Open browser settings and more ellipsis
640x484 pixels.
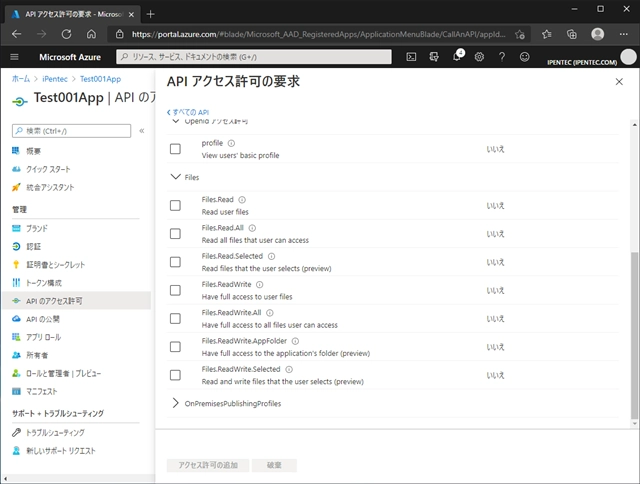[624, 34]
